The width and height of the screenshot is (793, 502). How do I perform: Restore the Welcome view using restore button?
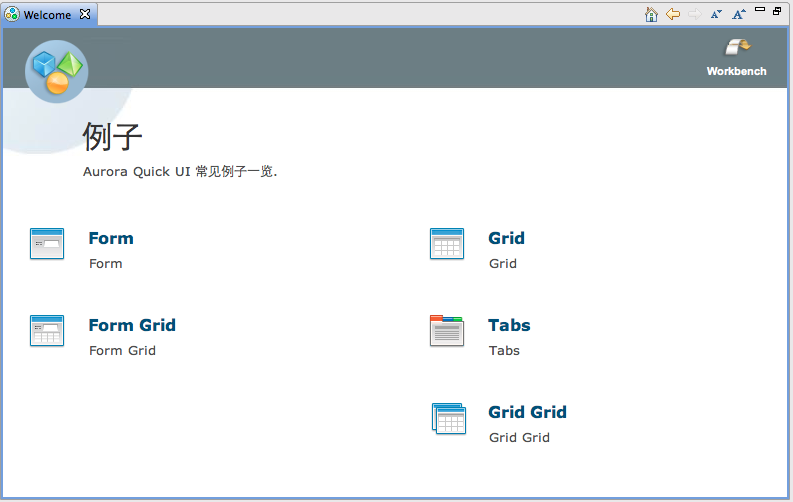[x=778, y=11]
